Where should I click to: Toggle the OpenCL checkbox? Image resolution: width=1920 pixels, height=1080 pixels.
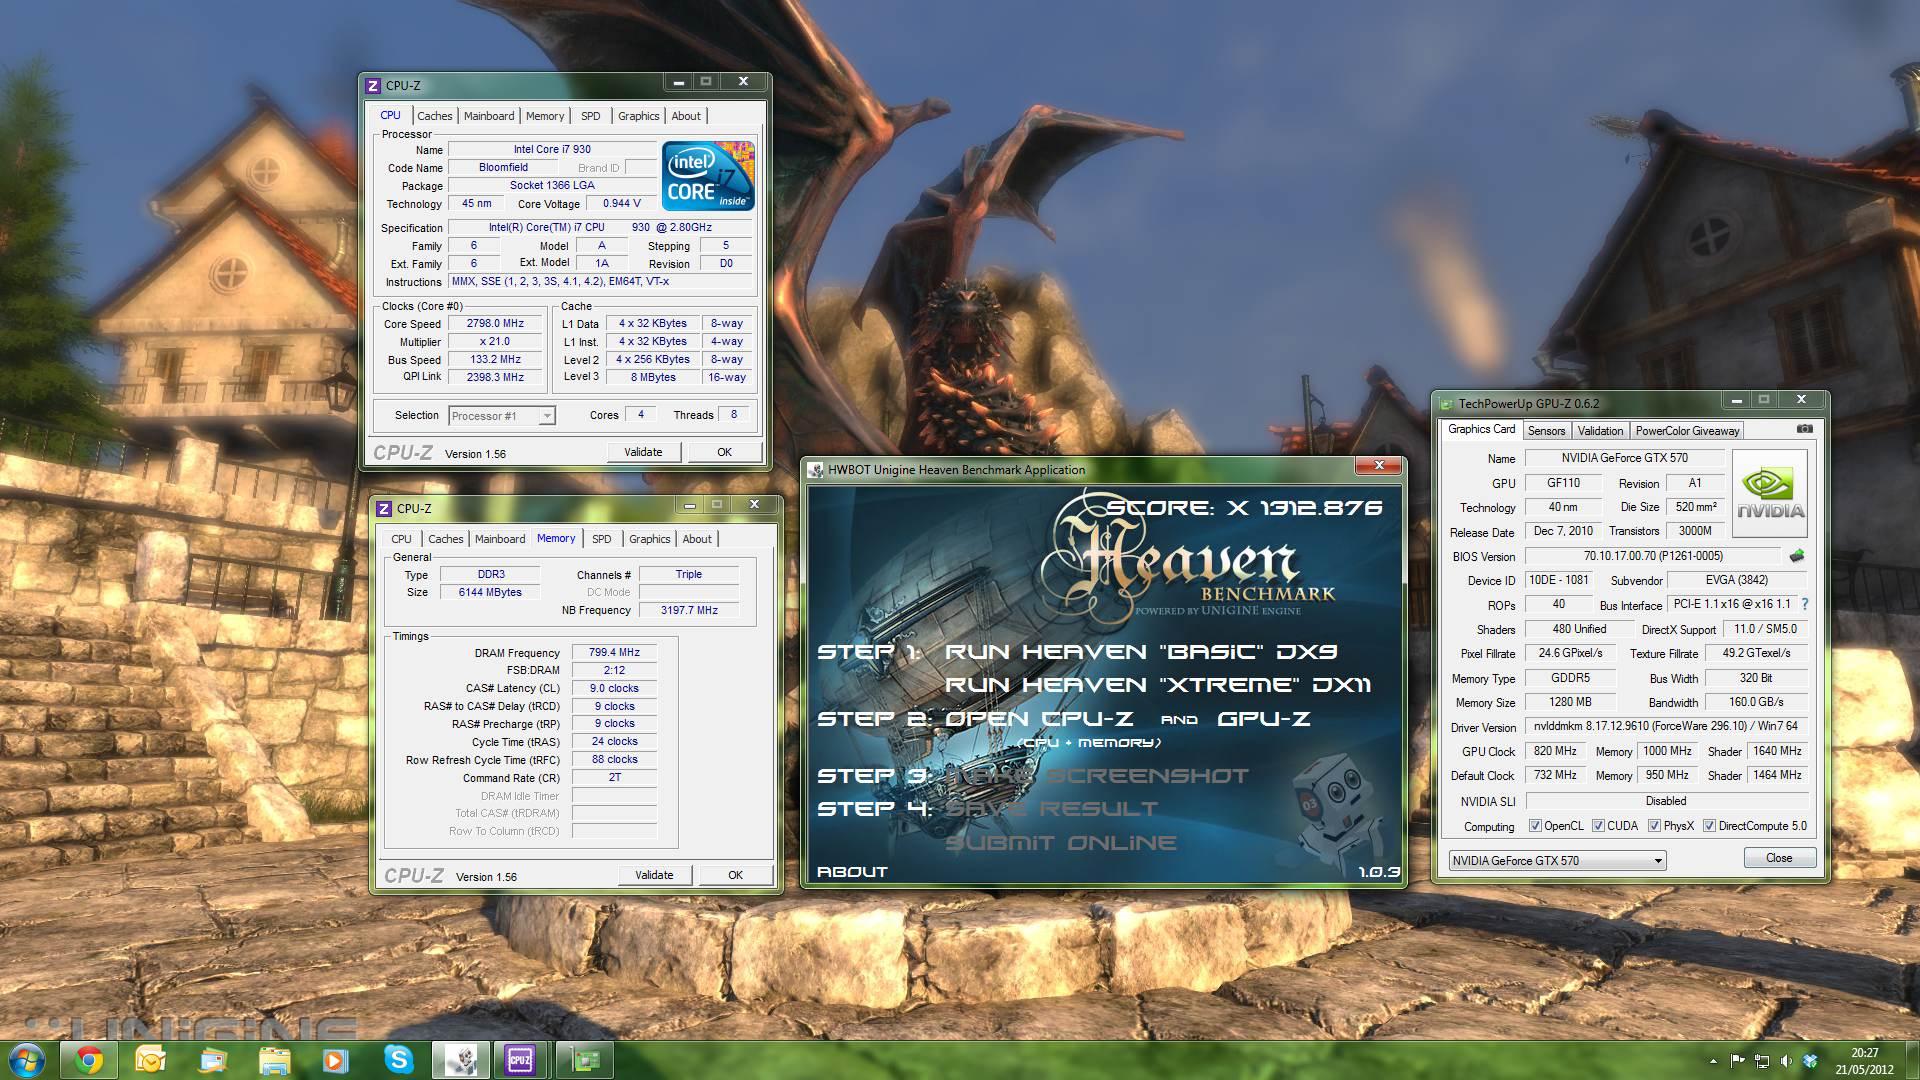1535,826
